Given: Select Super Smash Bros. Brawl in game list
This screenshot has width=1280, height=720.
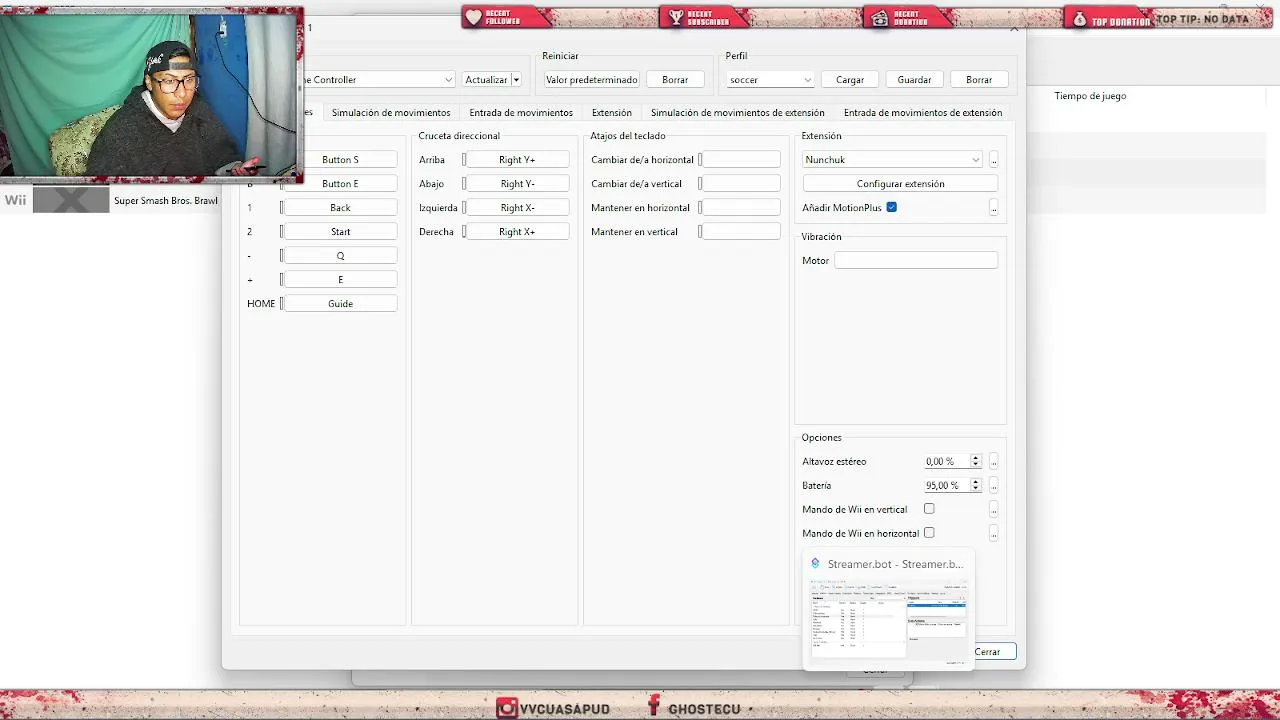Looking at the screenshot, I should pyautogui.click(x=166, y=201).
